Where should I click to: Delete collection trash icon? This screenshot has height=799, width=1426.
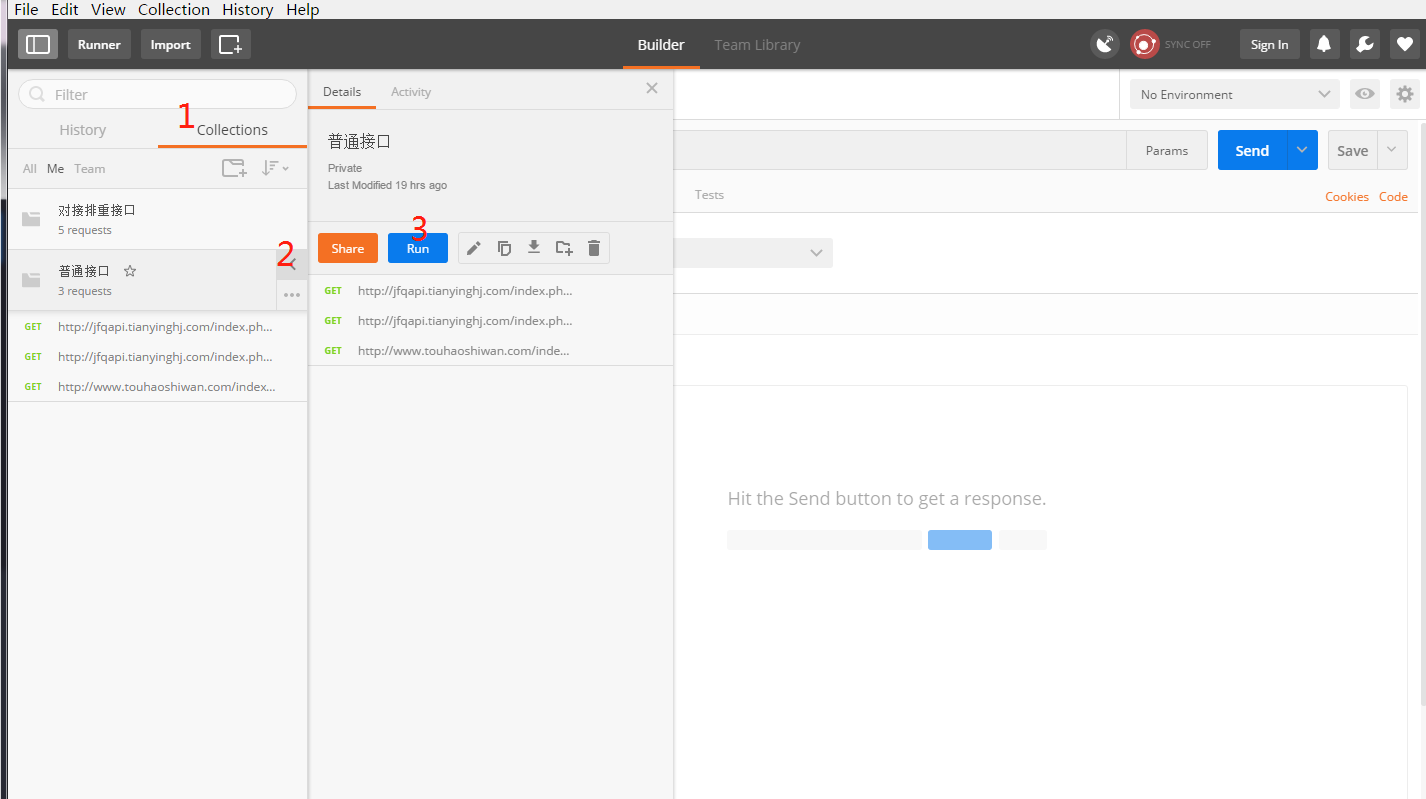tap(594, 248)
